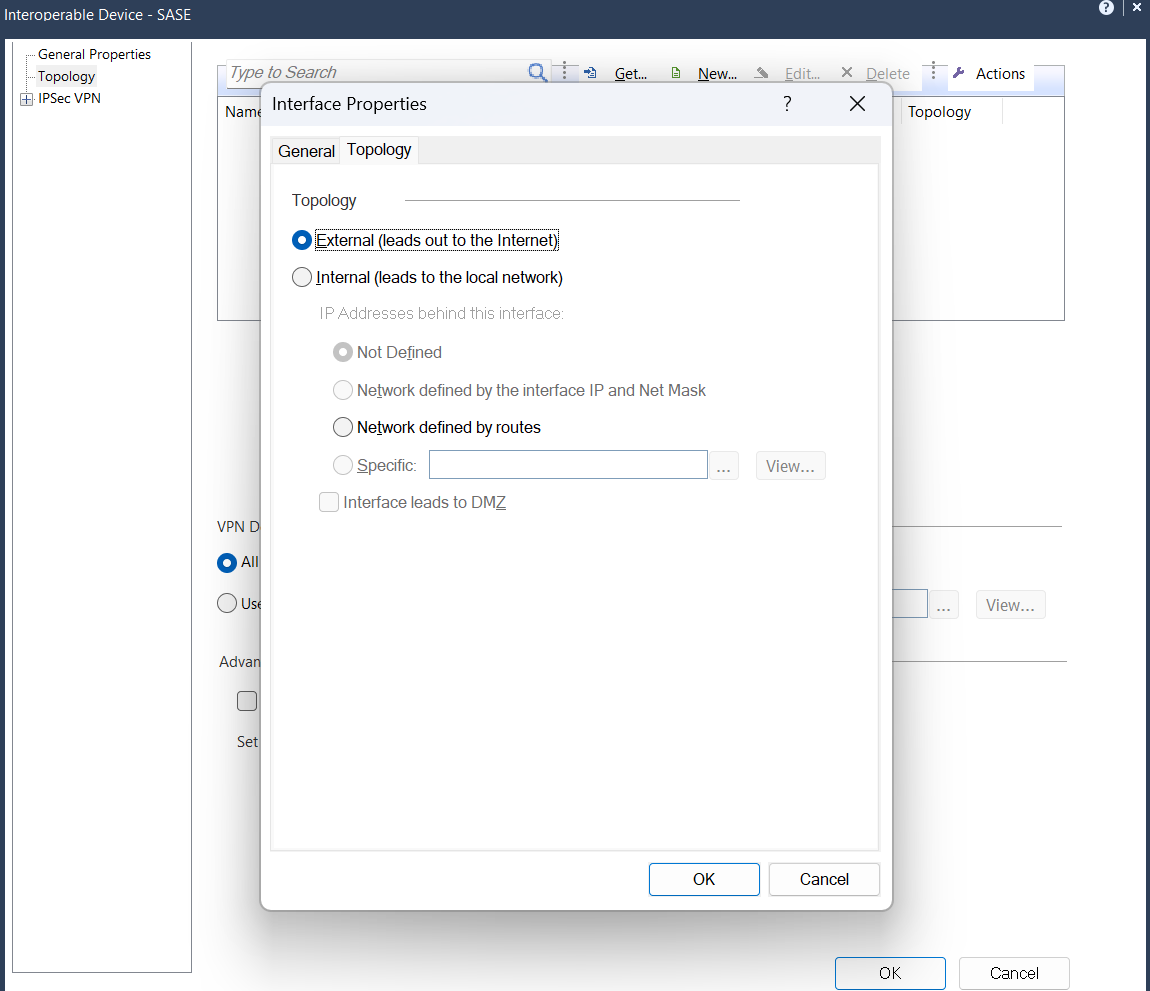Select General Properties in the left tree
The image size is (1150, 991).
pos(94,54)
